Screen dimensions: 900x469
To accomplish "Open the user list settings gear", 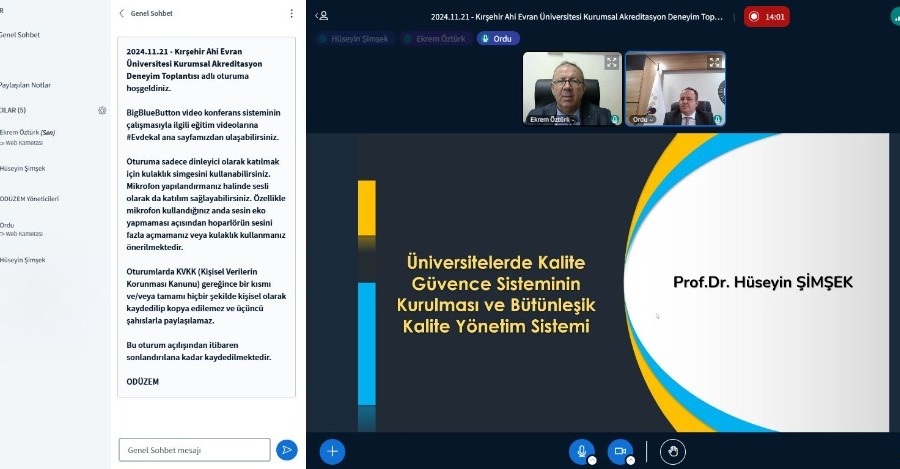I will coord(102,110).
